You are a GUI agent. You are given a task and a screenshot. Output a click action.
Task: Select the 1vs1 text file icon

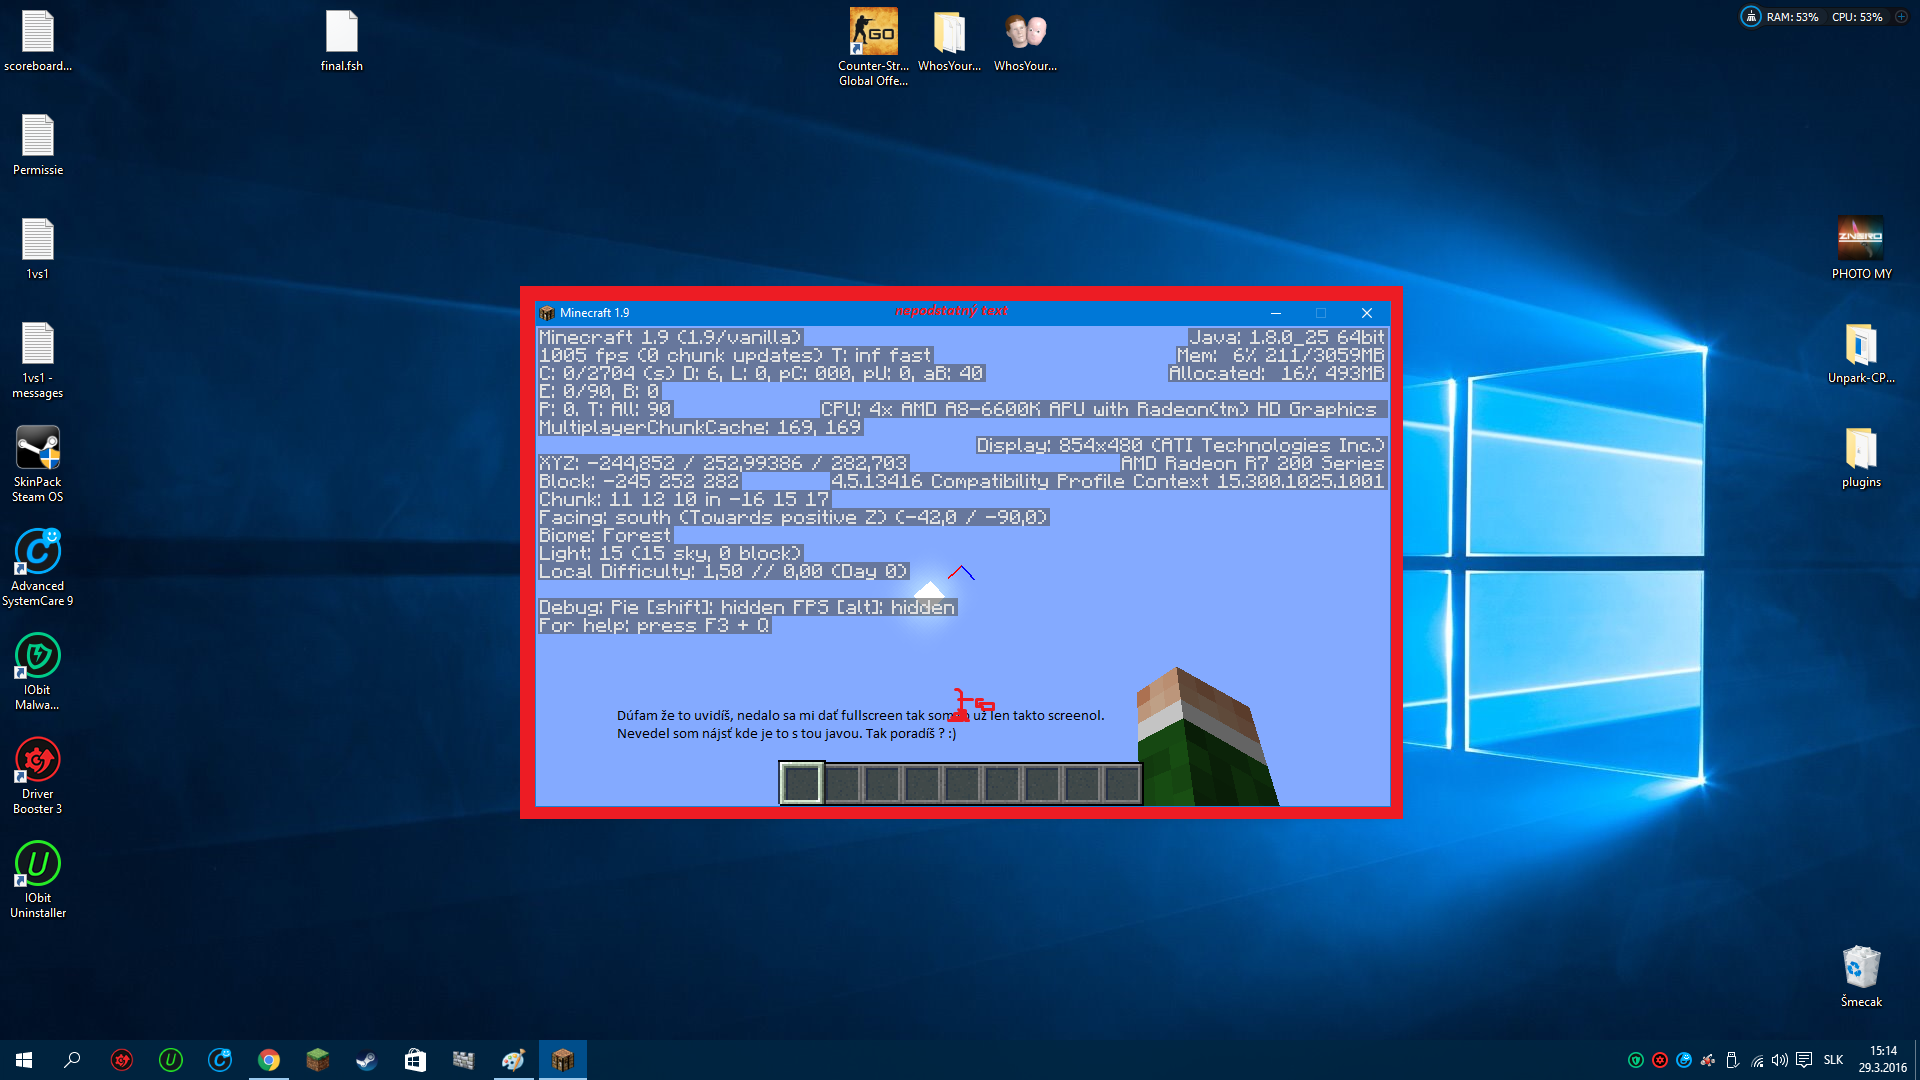point(38,248)
